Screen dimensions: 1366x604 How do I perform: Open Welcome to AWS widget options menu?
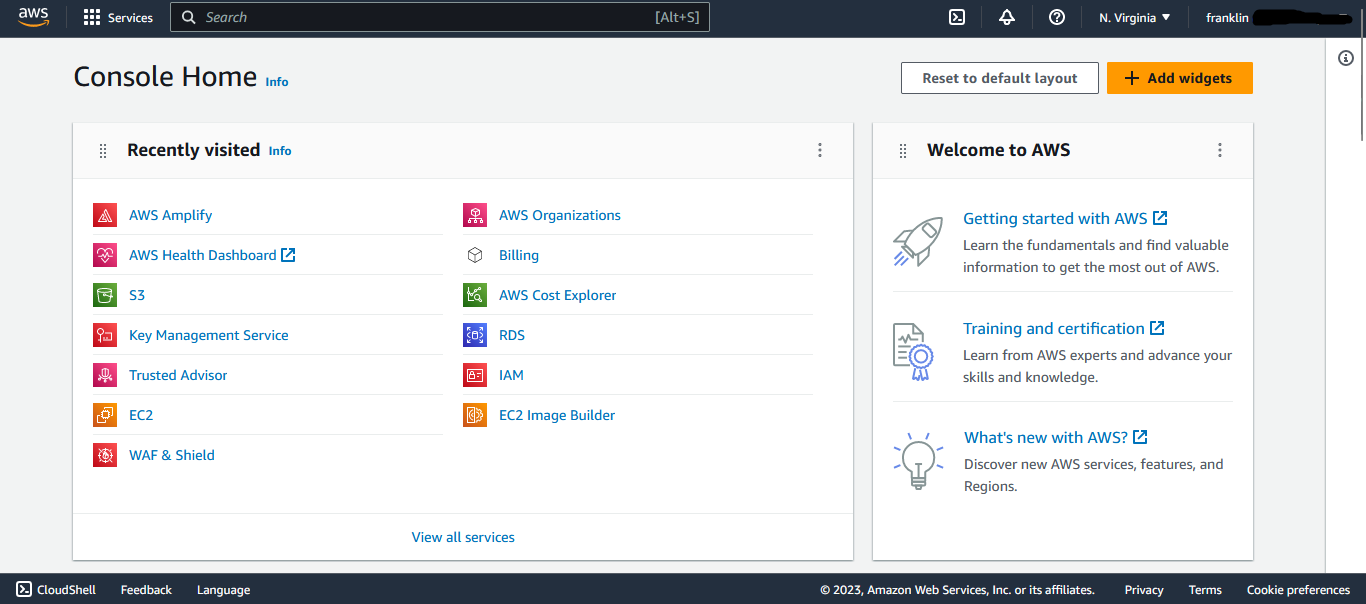point(1220,150)
